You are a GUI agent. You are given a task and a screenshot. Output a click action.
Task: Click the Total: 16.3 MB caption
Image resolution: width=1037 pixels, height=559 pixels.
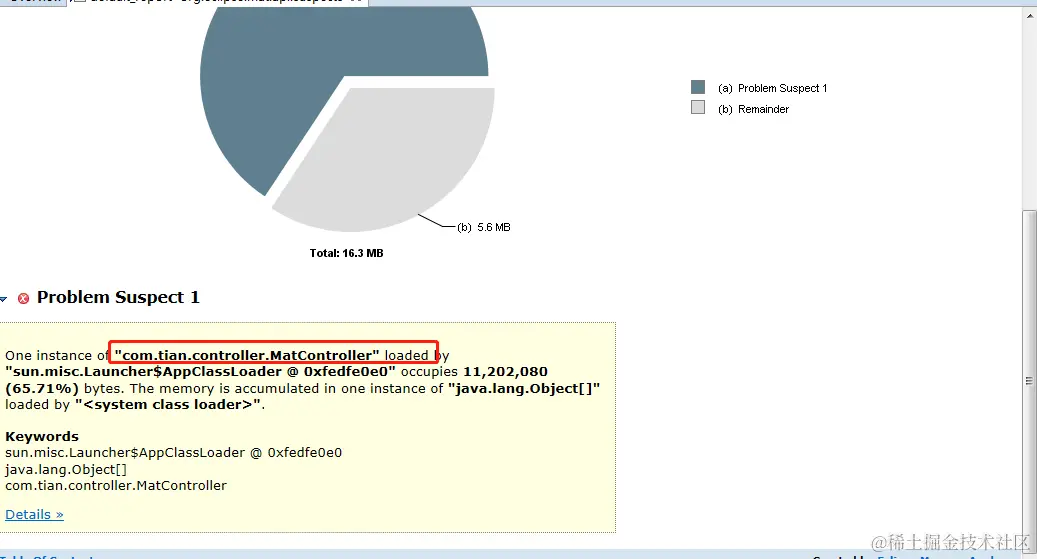tap(347, 253)
